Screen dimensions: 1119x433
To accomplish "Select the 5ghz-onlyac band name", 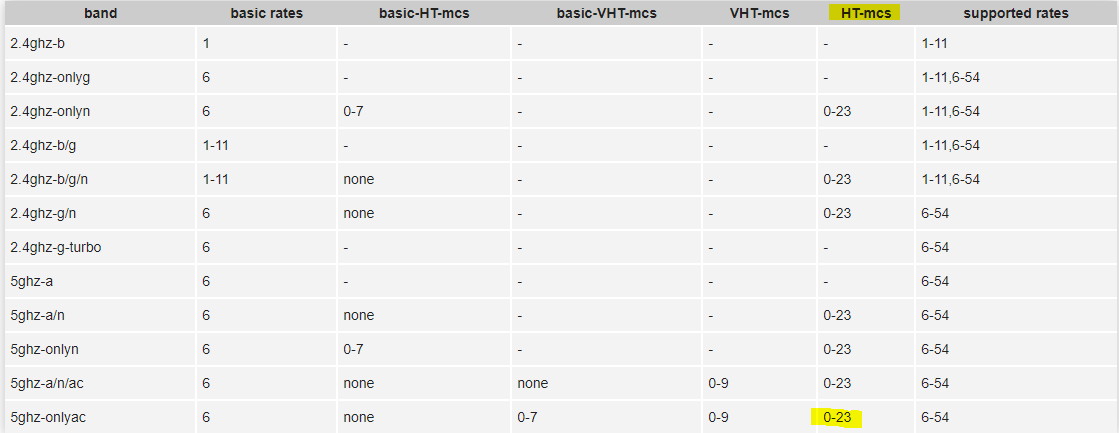I will pyautogui.click(x=46, y=417).
